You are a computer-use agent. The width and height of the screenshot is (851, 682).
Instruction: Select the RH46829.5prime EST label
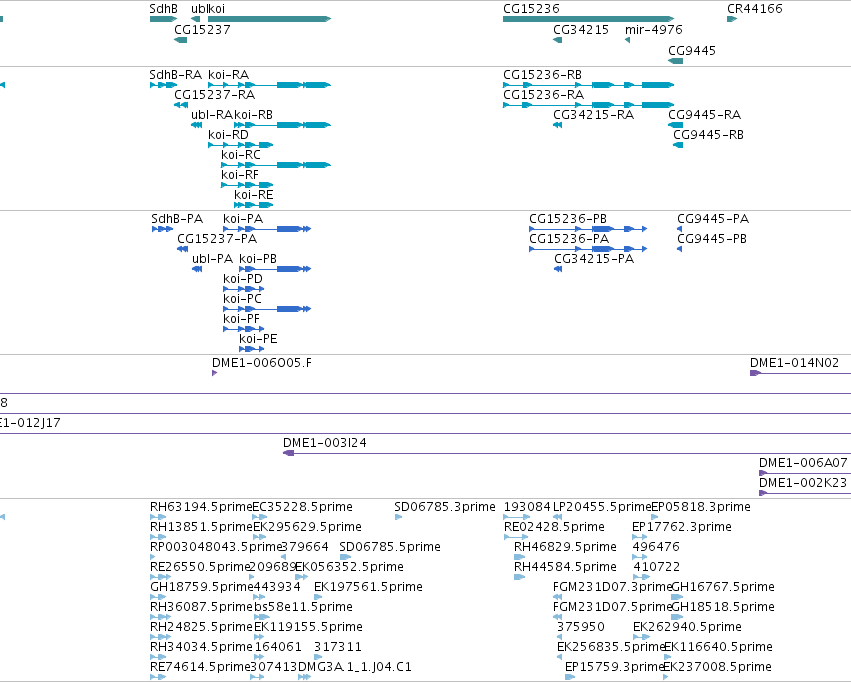pyautogui.click(x=565, y=547)
